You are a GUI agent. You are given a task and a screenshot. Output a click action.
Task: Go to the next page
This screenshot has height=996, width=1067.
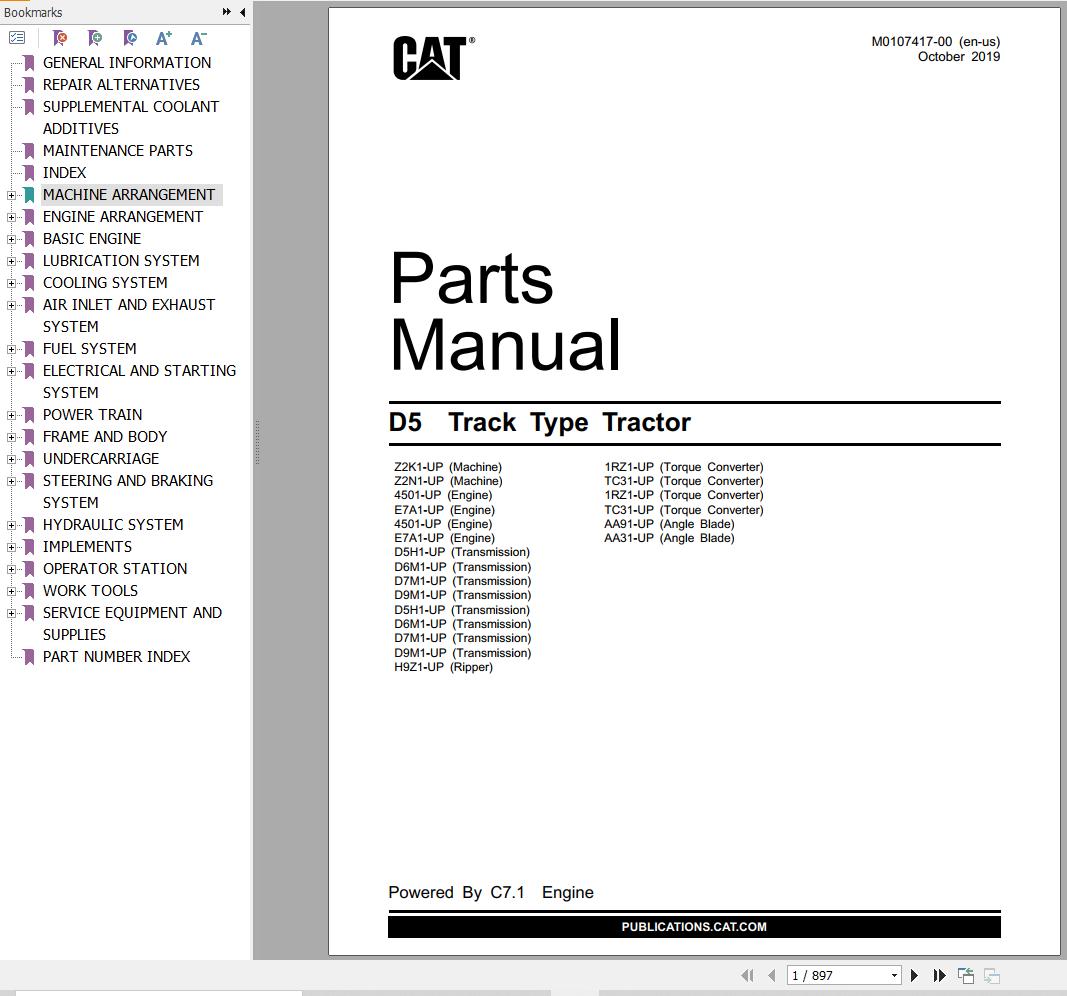(x=915, y=976)
